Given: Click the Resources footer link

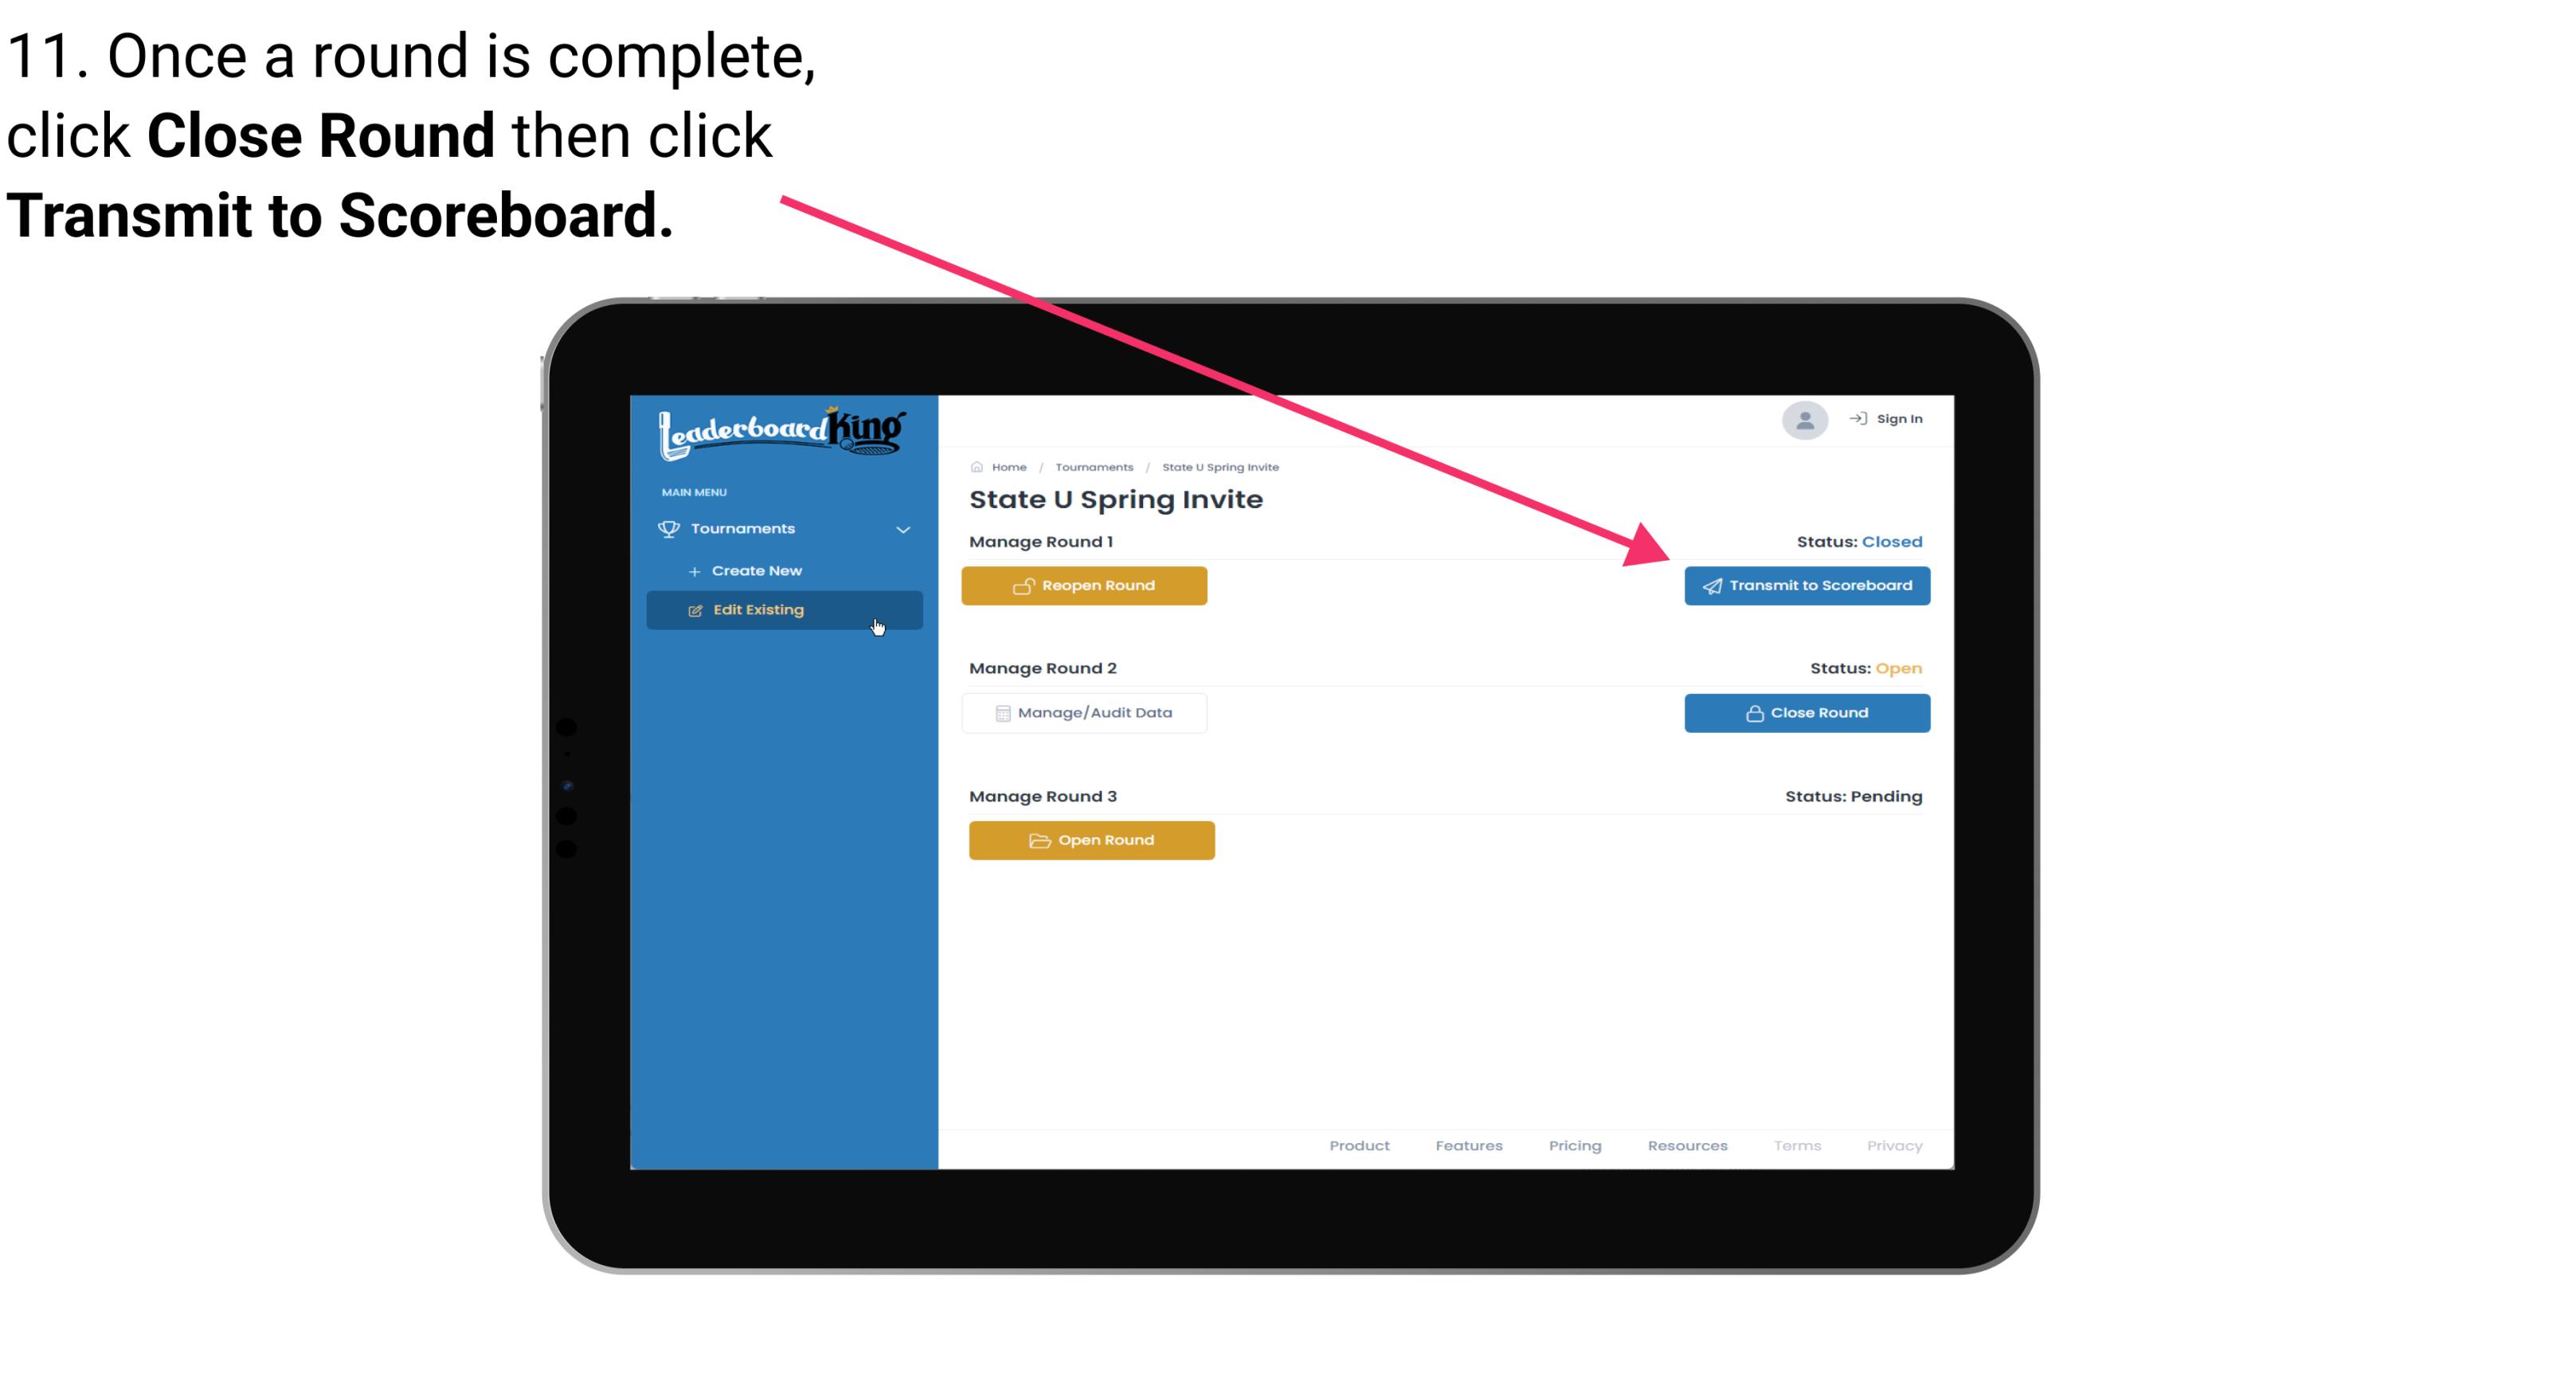Looking at the screenshot, I should (x=1689, y=1144).
